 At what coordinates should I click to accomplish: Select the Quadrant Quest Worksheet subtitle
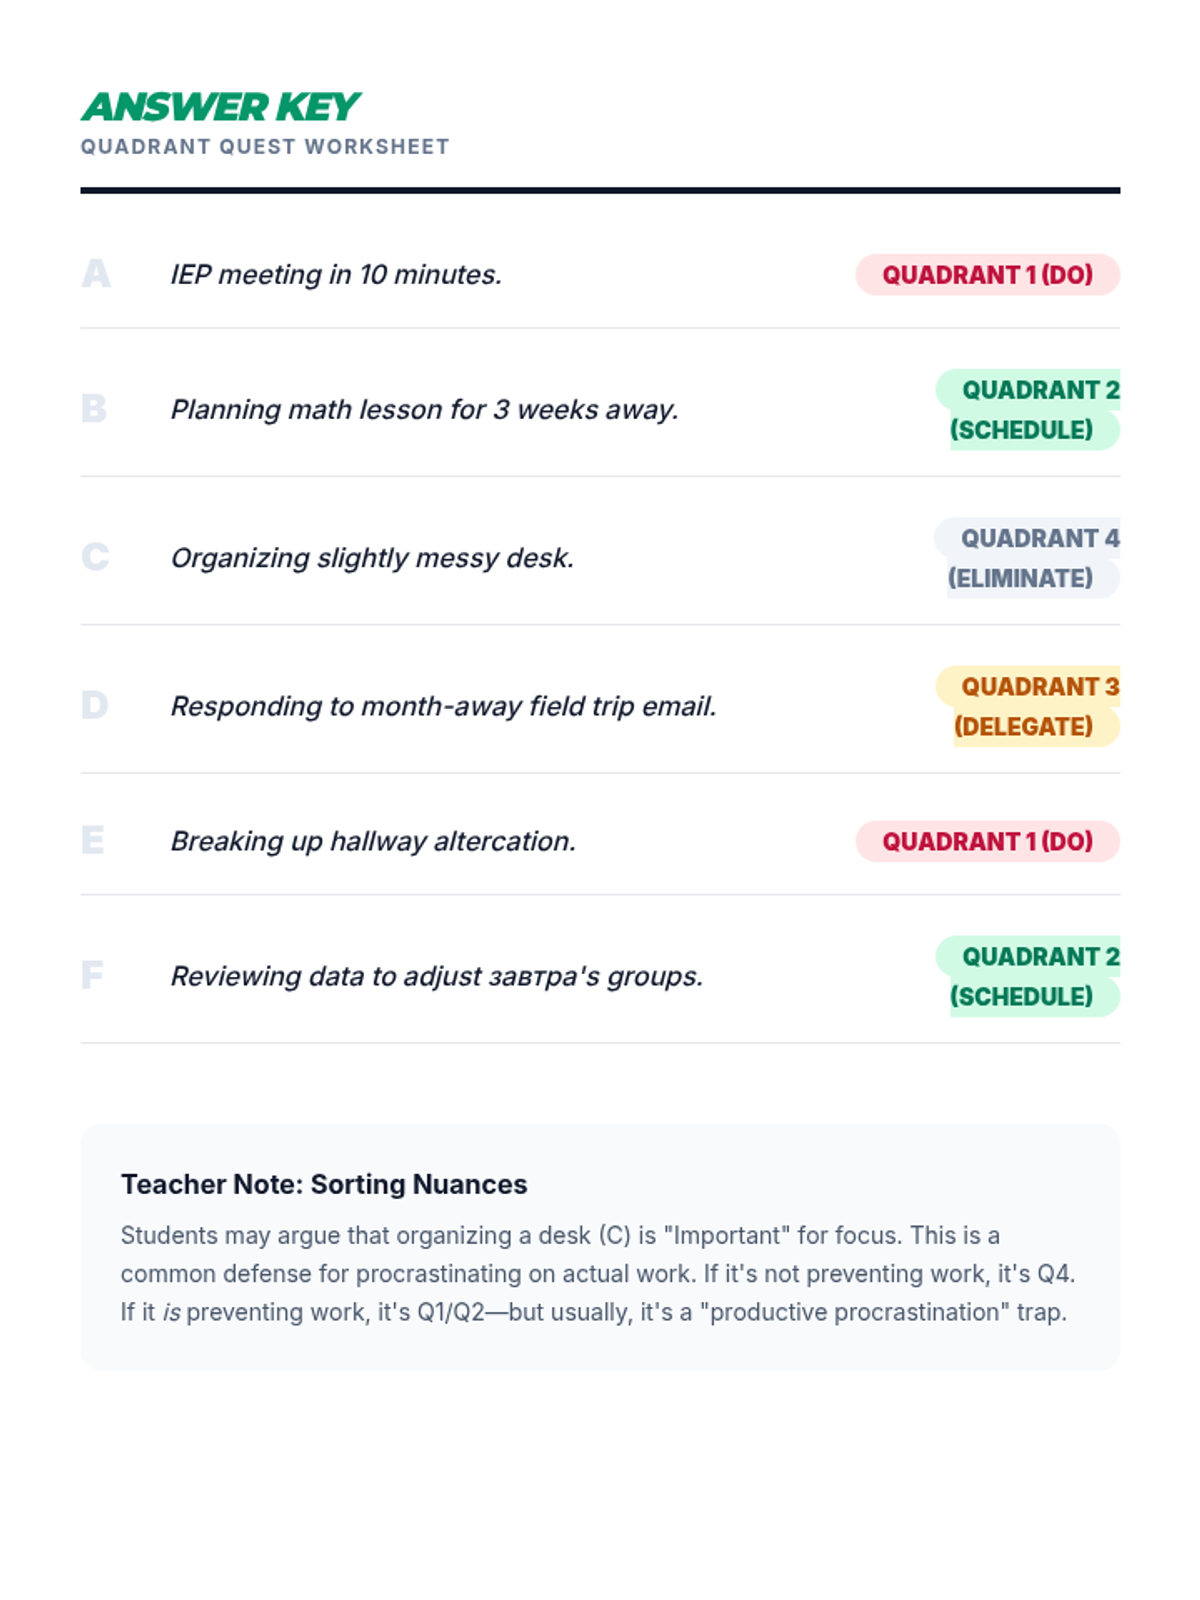click(x=265, y=147)
